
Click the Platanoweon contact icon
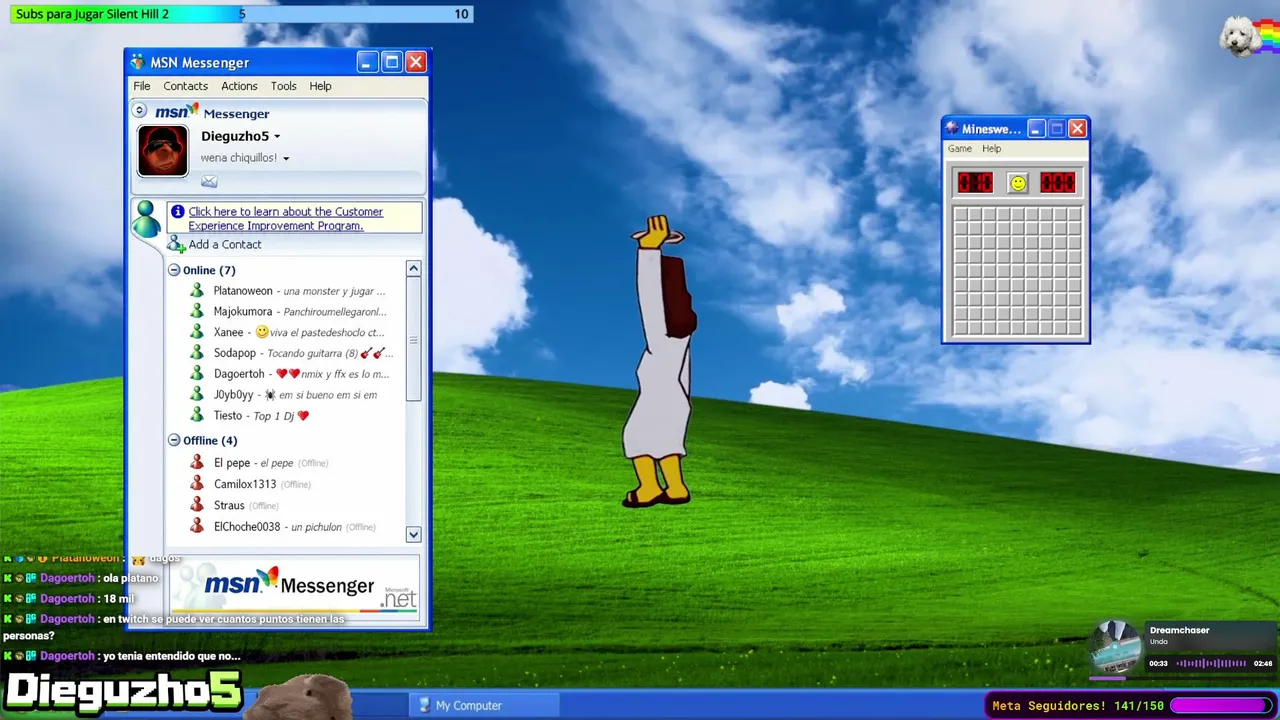[x=197, y=291]
